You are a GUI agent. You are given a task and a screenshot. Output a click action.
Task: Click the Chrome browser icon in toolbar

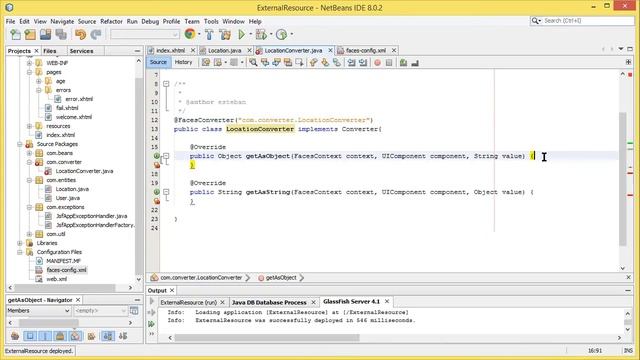[x=190, y=34]
